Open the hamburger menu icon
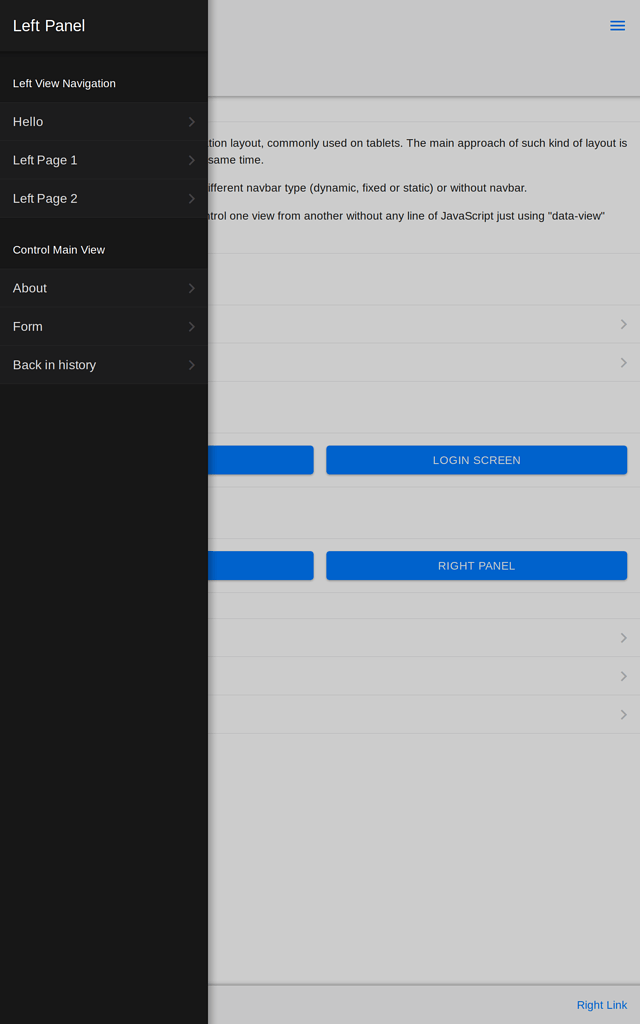 pos(617,25)
